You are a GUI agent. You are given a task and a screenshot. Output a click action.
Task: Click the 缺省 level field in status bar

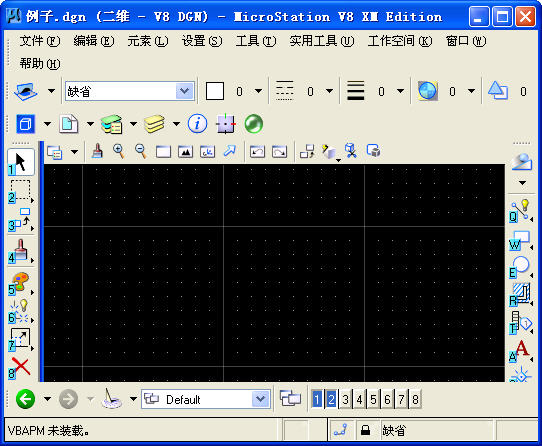(437, 430)
